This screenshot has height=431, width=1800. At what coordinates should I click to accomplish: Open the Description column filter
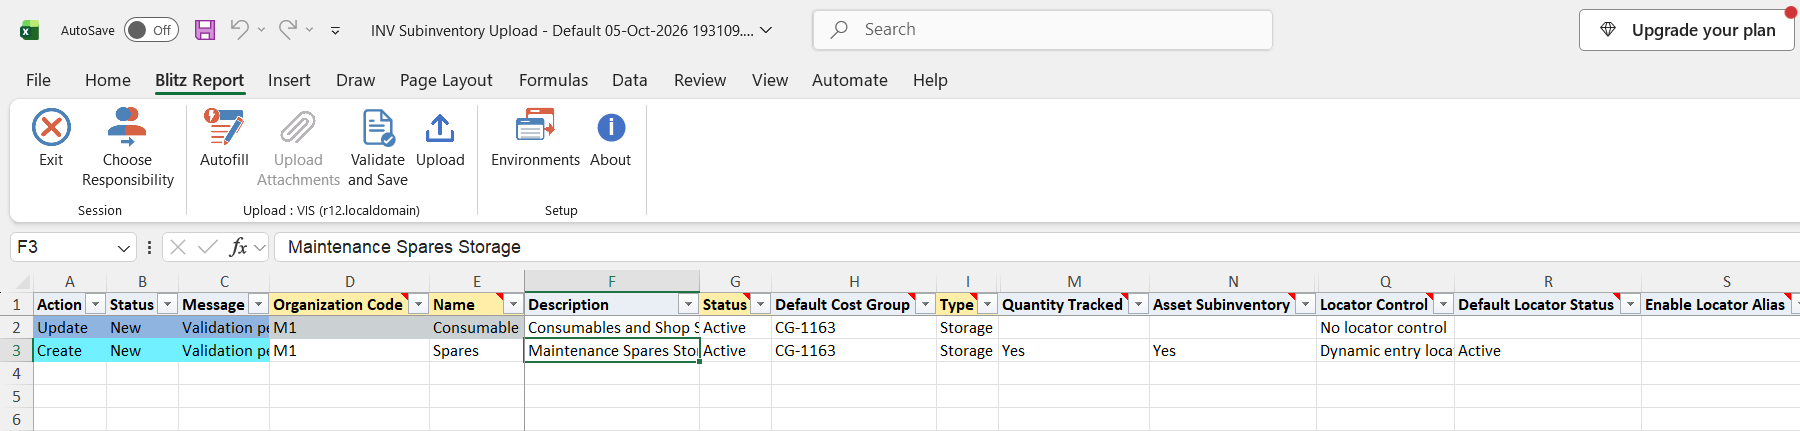[688, 304]
